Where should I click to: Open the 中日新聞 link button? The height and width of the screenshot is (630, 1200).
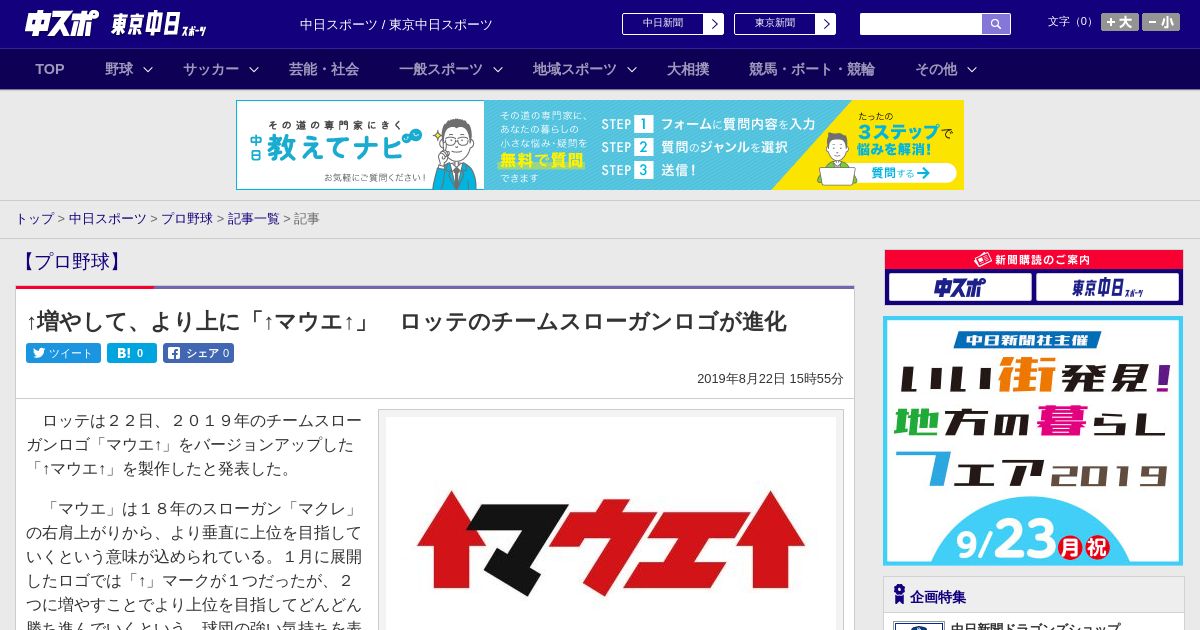click(663, 24)
